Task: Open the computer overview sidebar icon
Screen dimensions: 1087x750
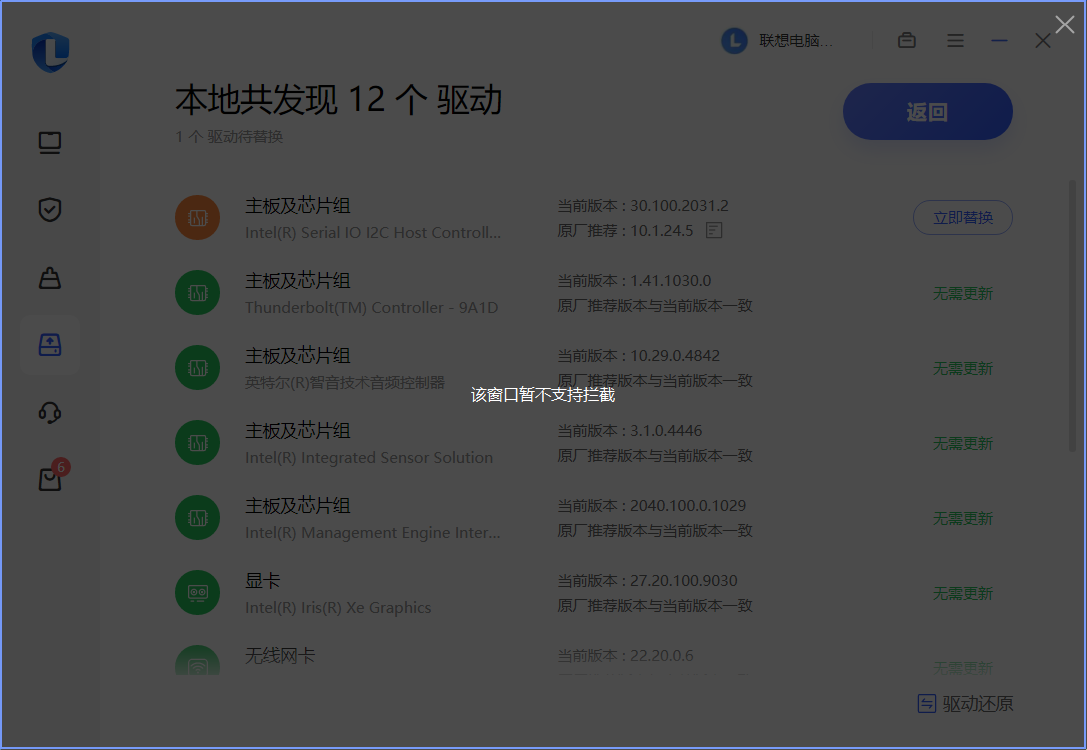Action: (x=50, y=143)
